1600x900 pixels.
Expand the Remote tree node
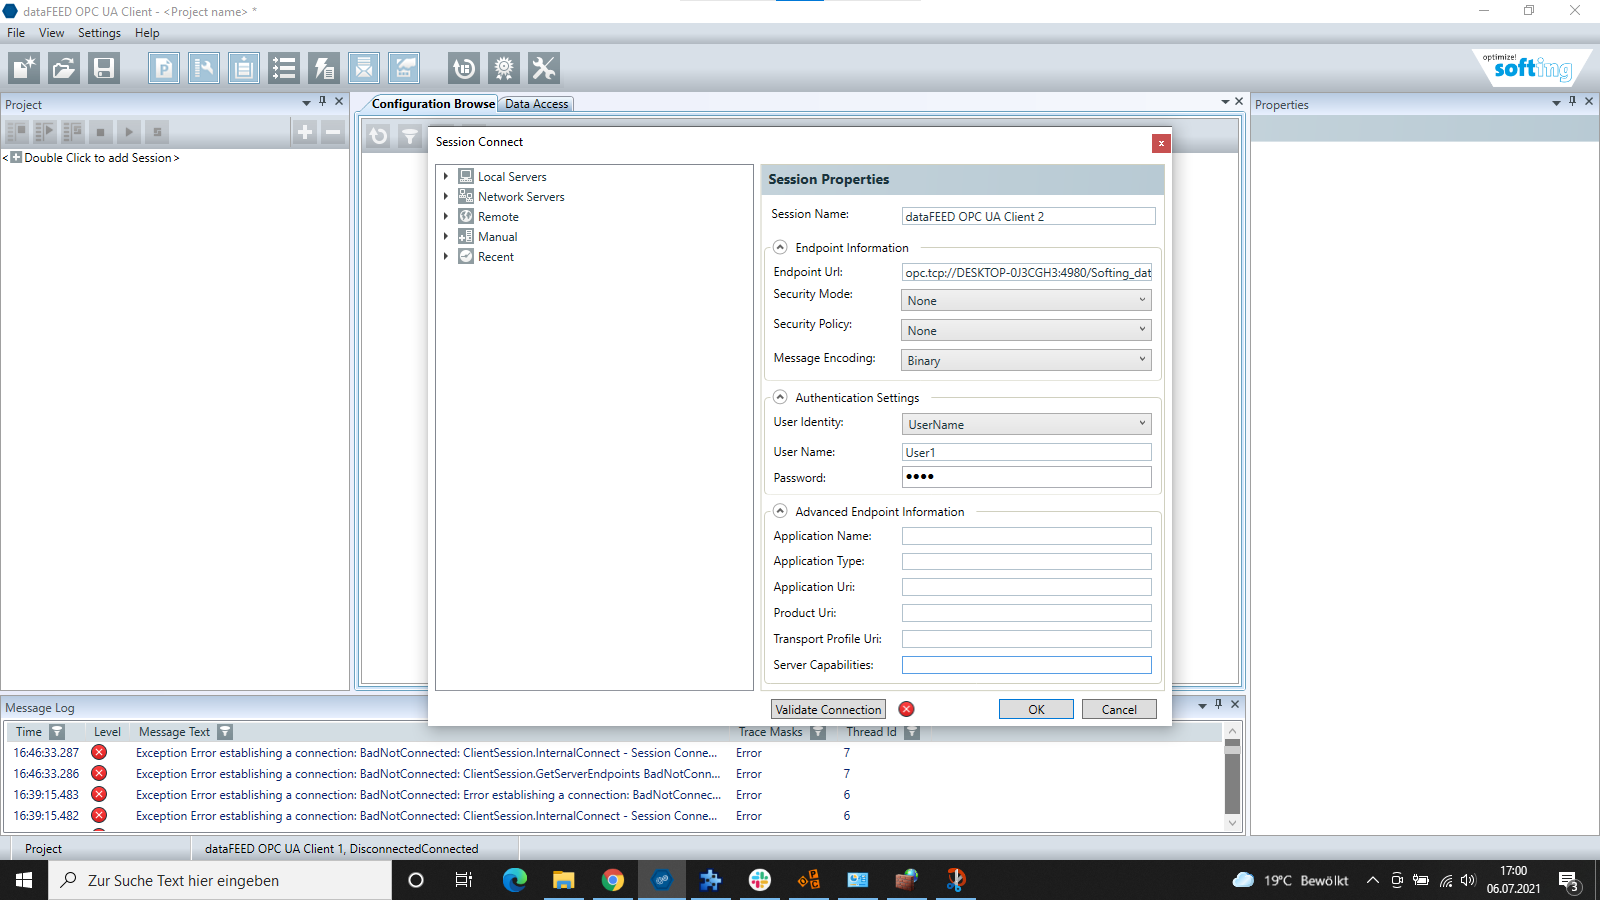pos(446,216)
